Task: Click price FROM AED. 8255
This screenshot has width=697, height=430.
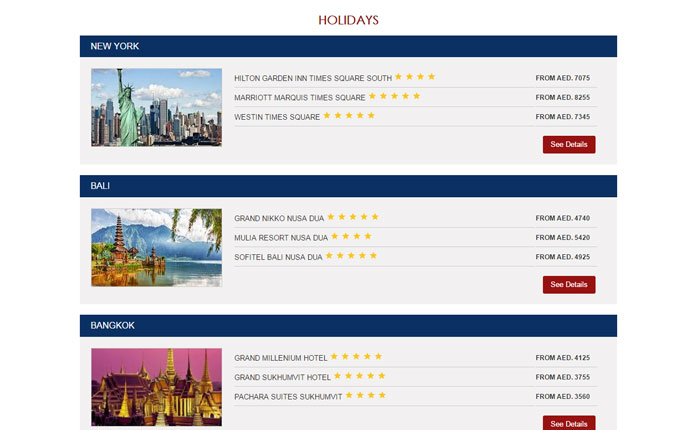Action: (562, 97)
